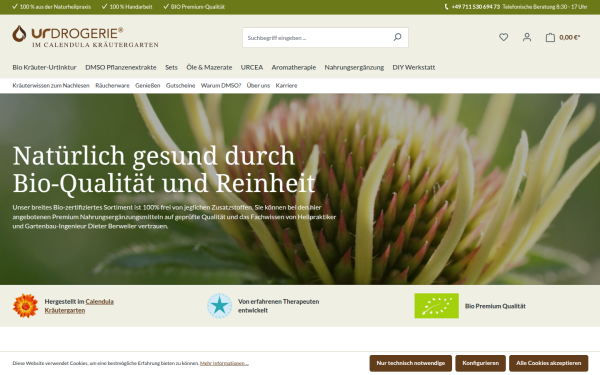Click the Calendula flower icon

coord(25,306)
